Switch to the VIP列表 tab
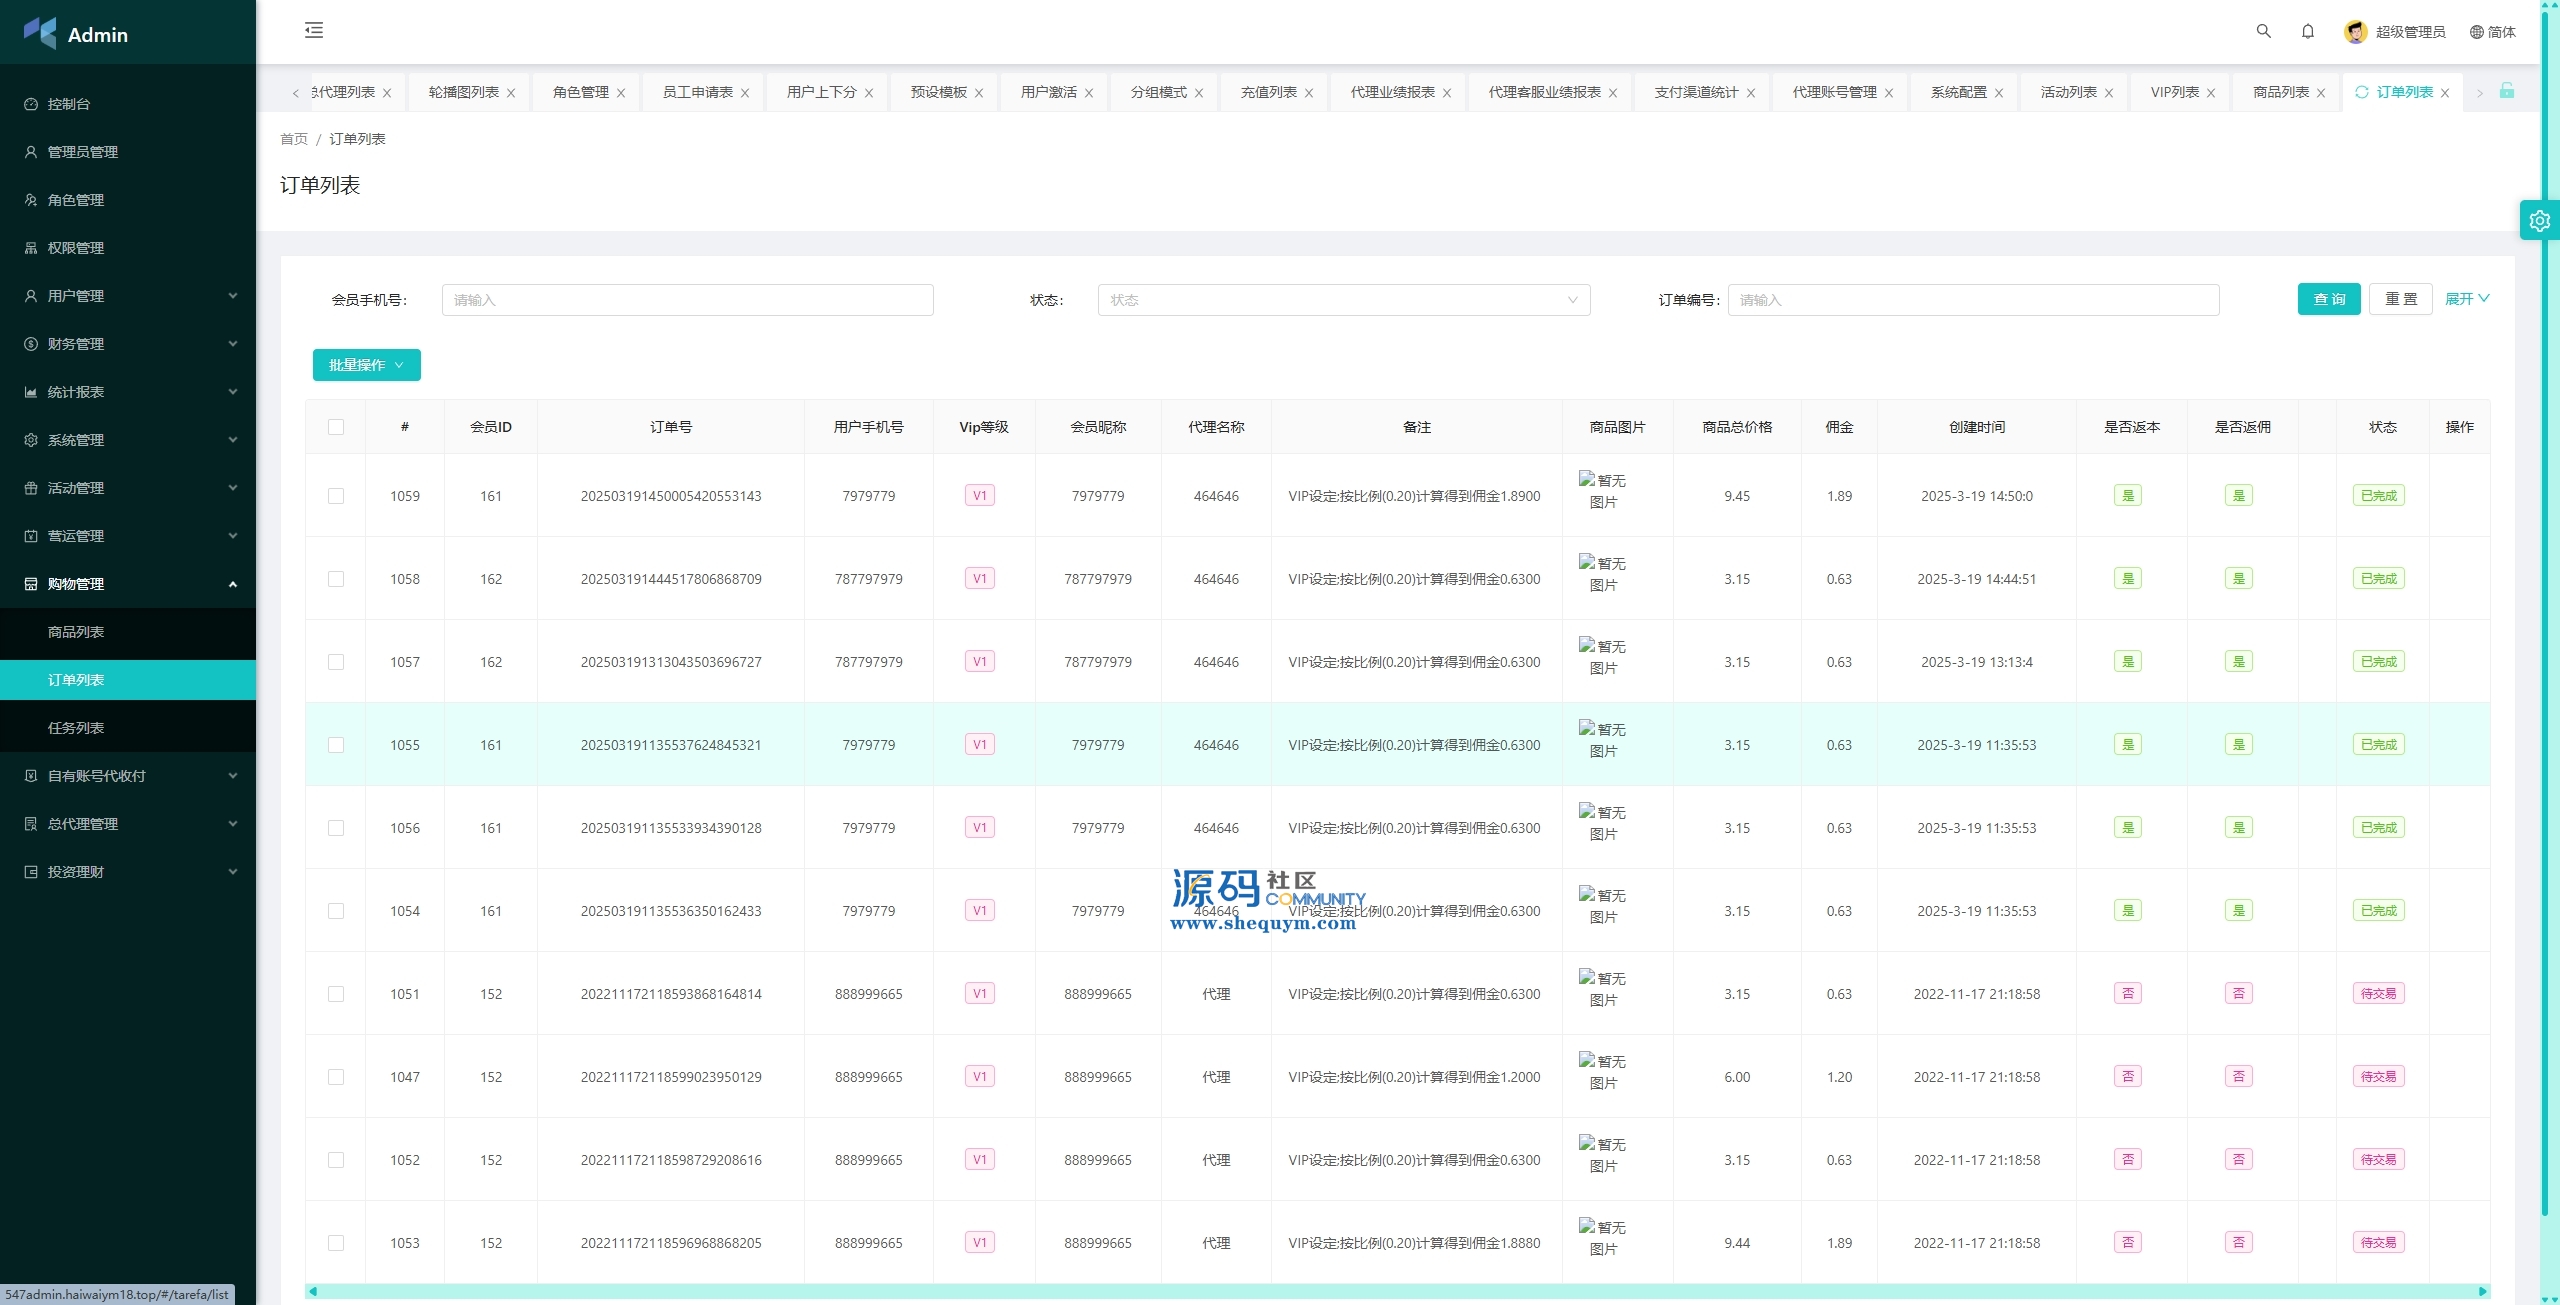The width and height of the screenshot is (2560, 1305). 2174,92
